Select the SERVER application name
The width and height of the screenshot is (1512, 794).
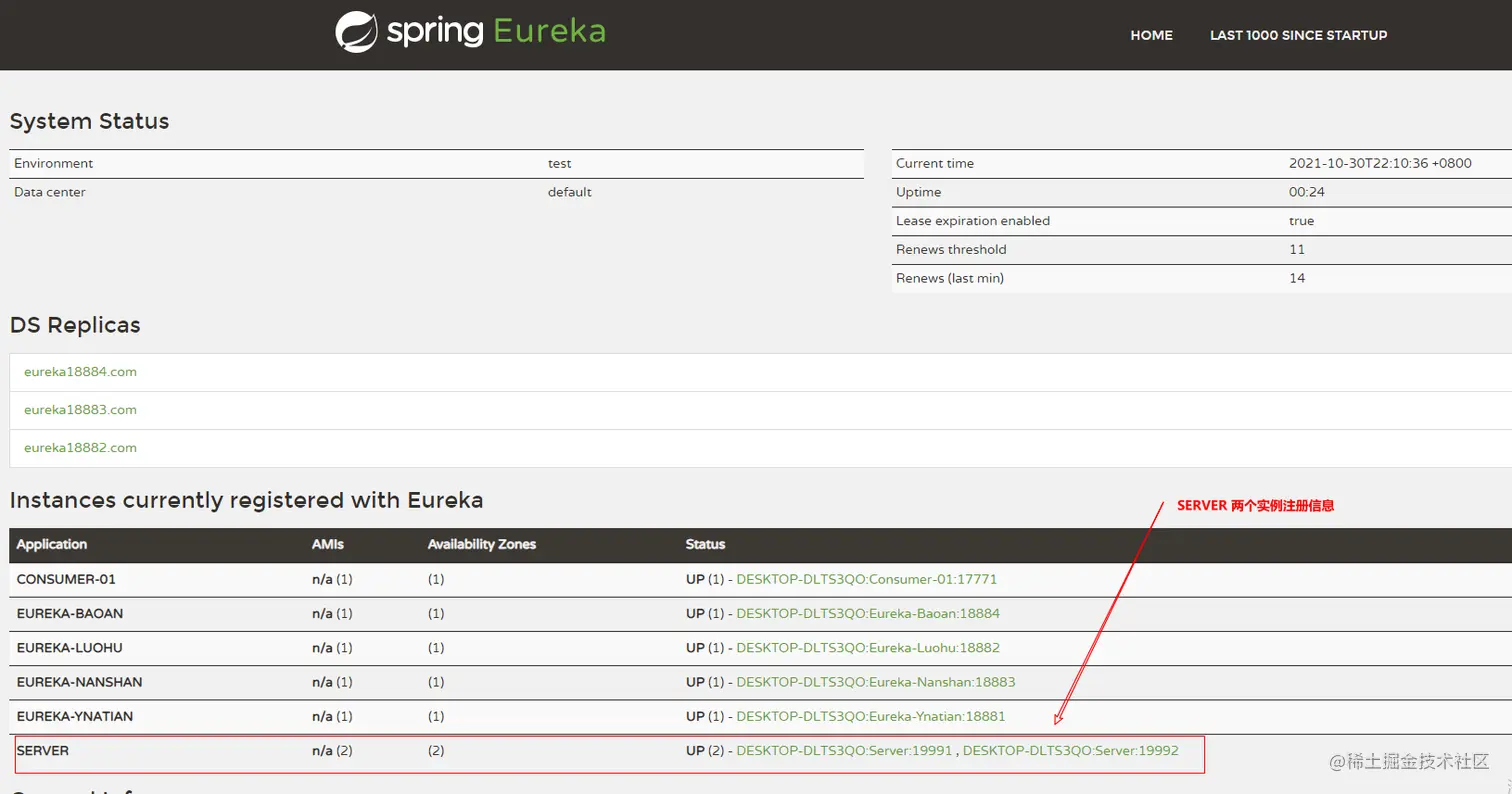(x=43, y=750)
